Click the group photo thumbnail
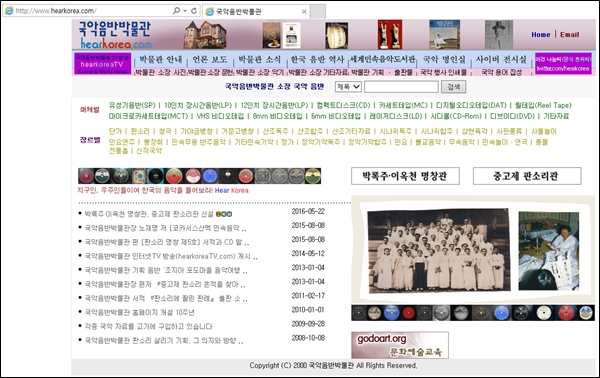 click(439, 251)
